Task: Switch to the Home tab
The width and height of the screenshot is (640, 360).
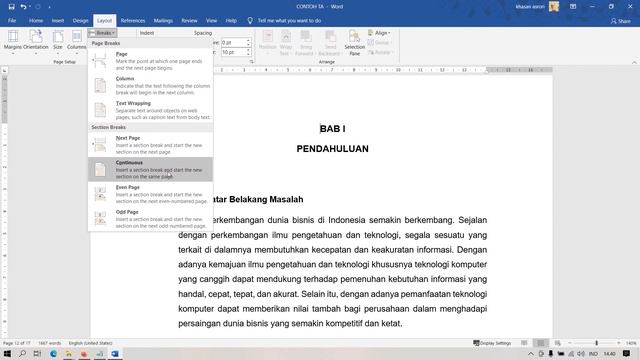Action: point(36,20)
